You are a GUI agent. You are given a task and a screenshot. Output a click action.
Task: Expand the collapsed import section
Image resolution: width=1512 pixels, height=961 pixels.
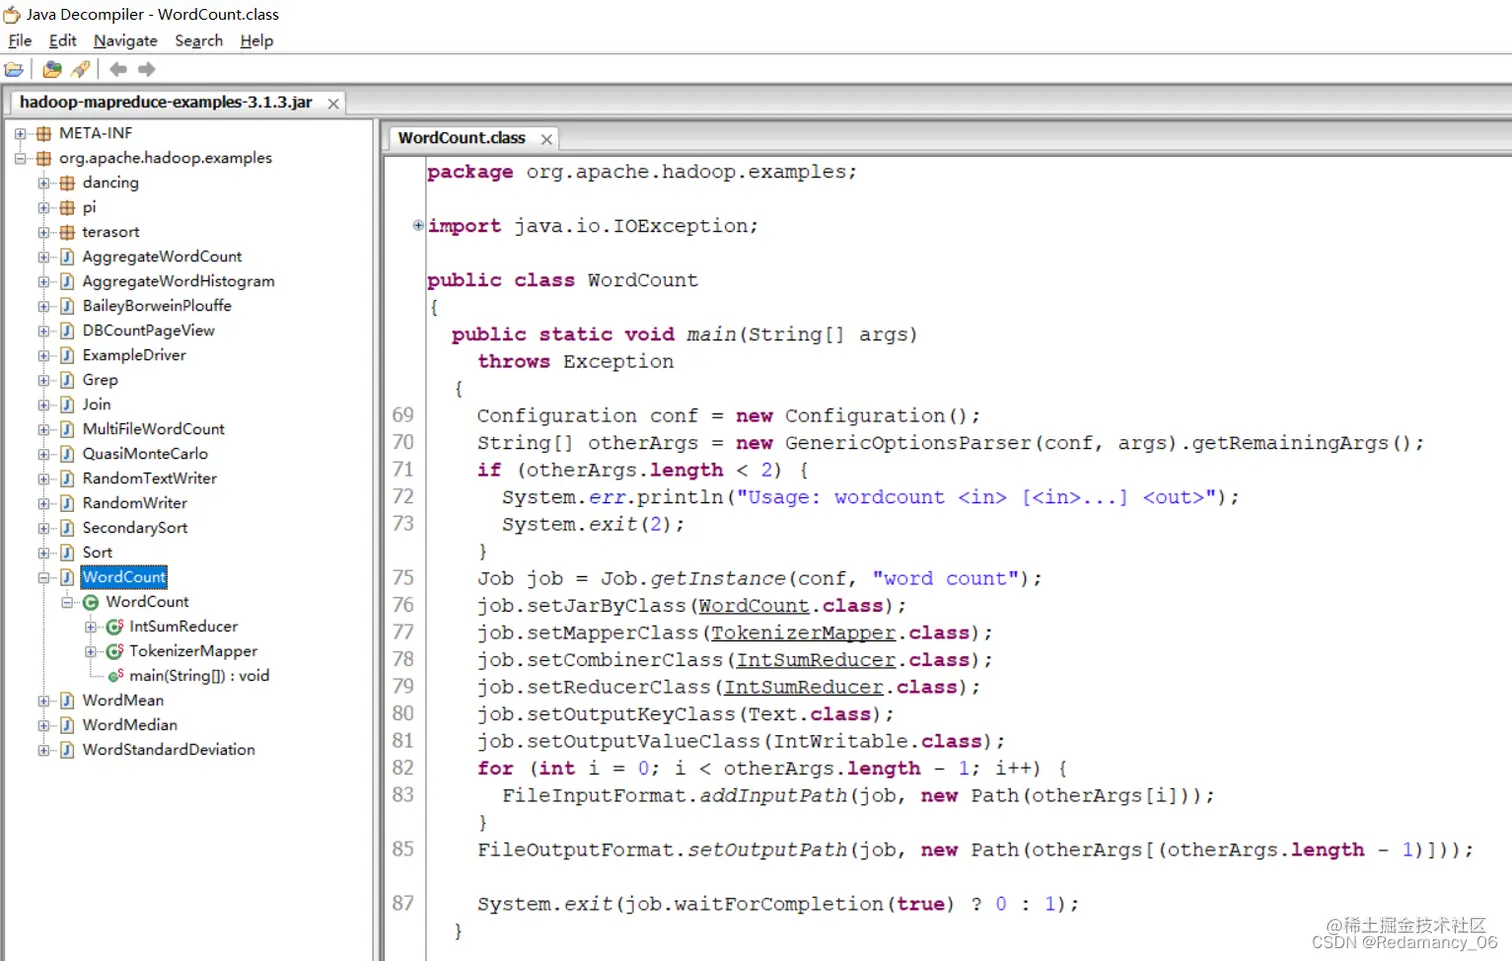point(418,225)
